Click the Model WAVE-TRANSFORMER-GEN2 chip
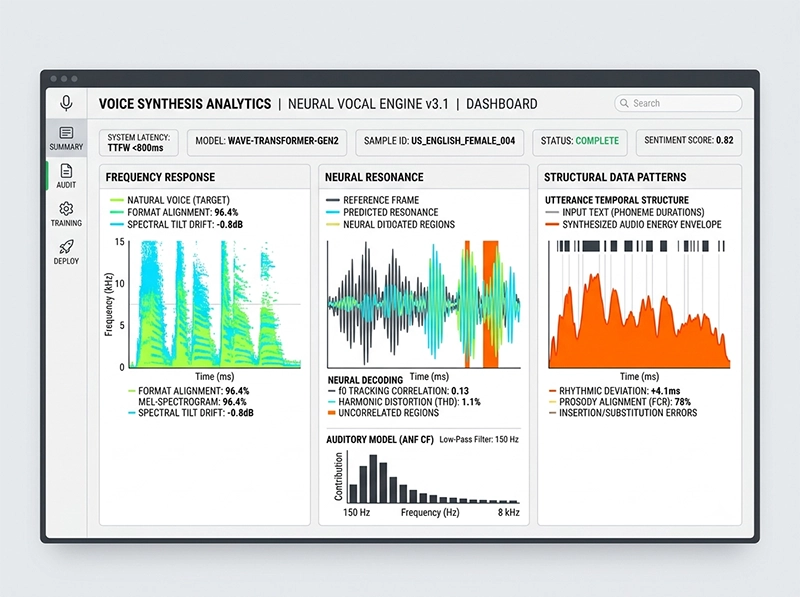This screenshot has width=800, height=597. [267, 141]
